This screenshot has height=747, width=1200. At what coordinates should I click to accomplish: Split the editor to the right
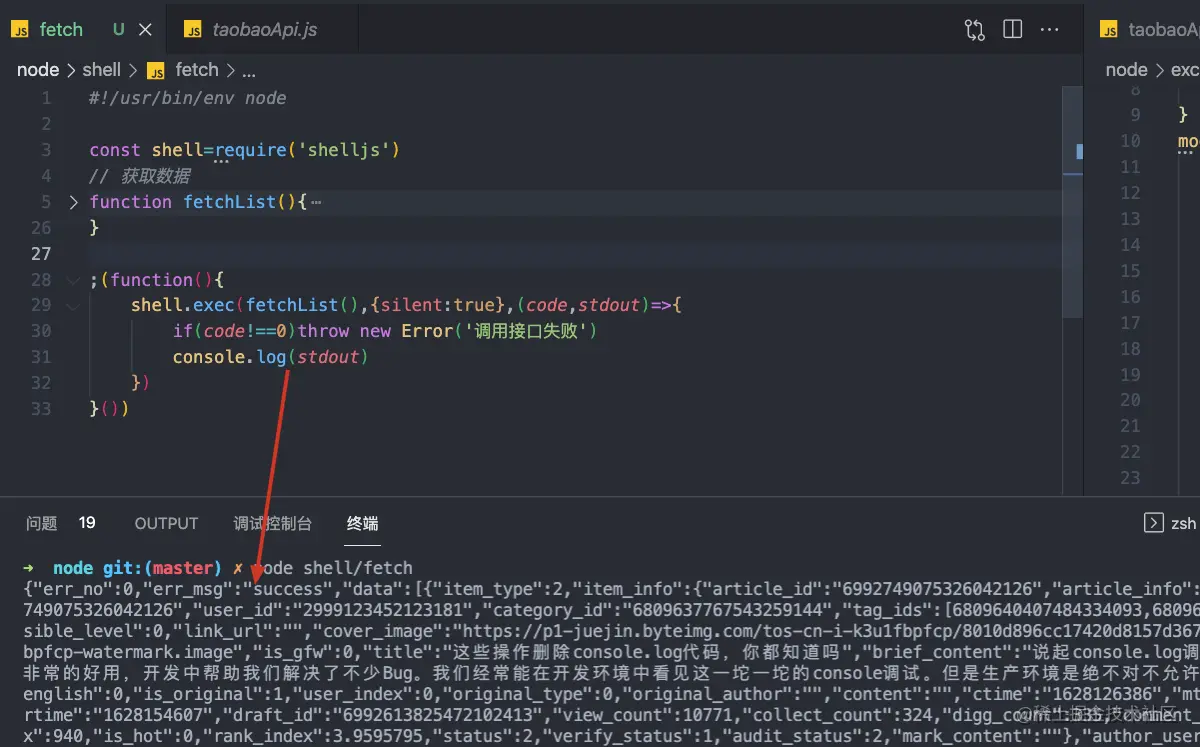[x=1013, y=30]
